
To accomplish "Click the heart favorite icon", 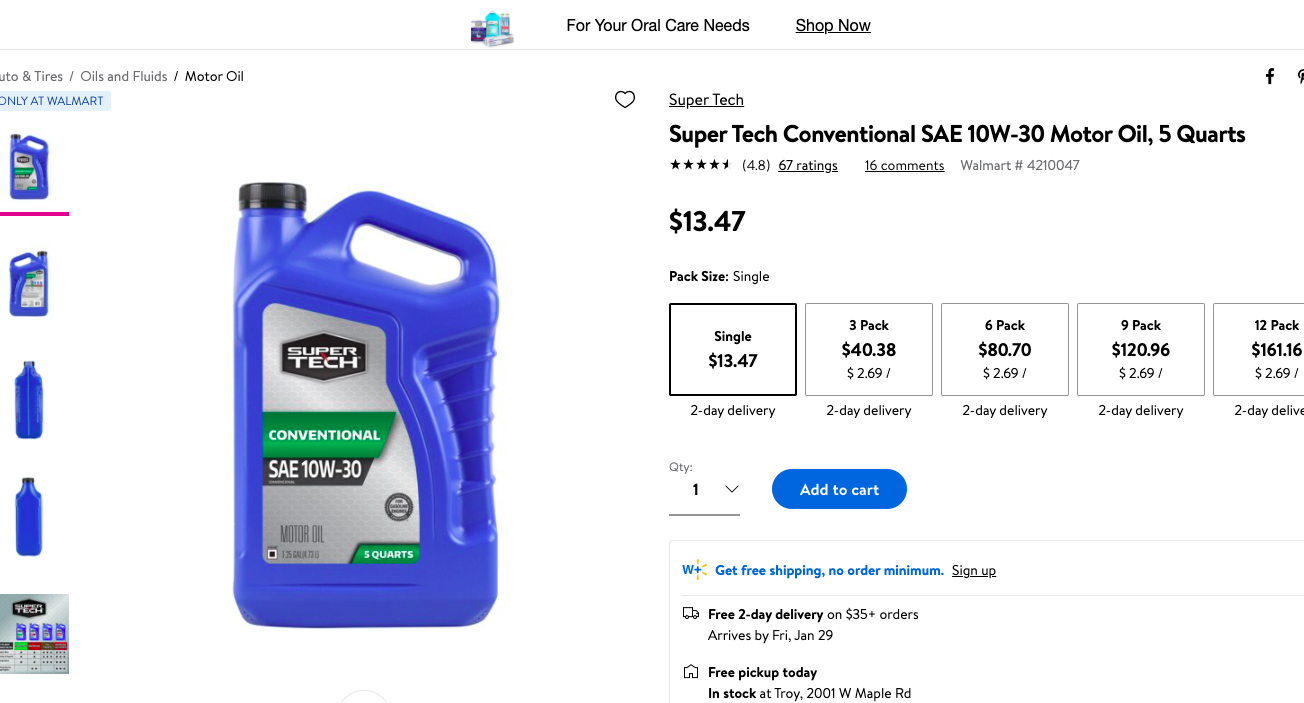I will tap(625, 99).
